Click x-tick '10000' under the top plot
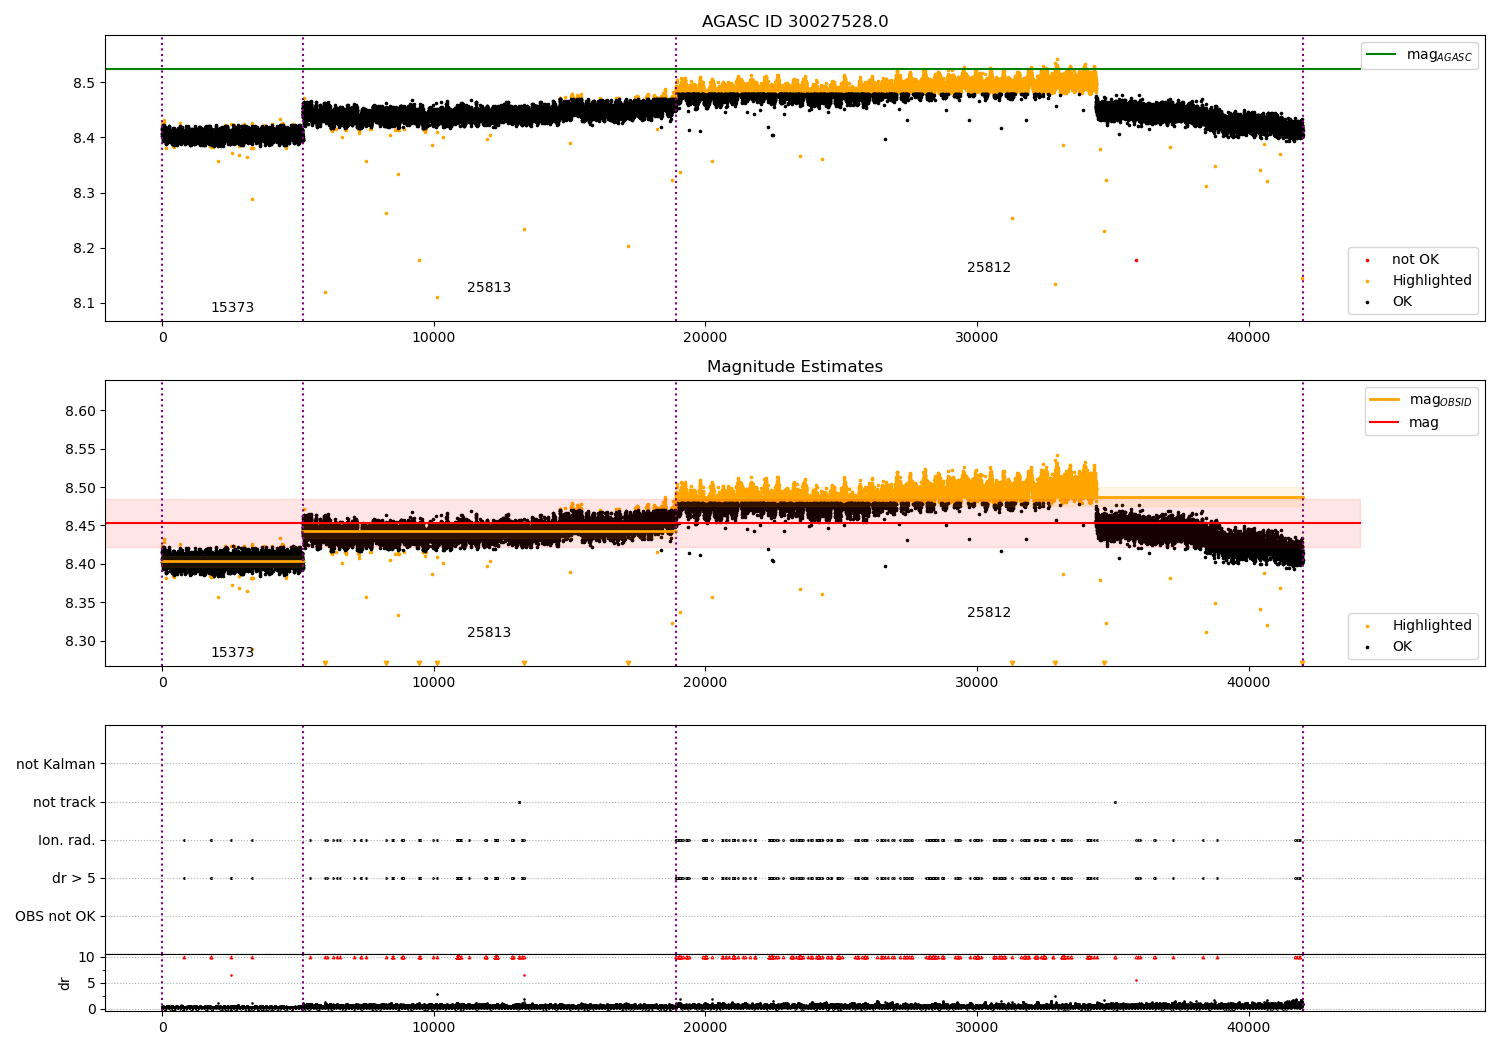This screenshot has height=1050, width=1500. tap(434, 338)
